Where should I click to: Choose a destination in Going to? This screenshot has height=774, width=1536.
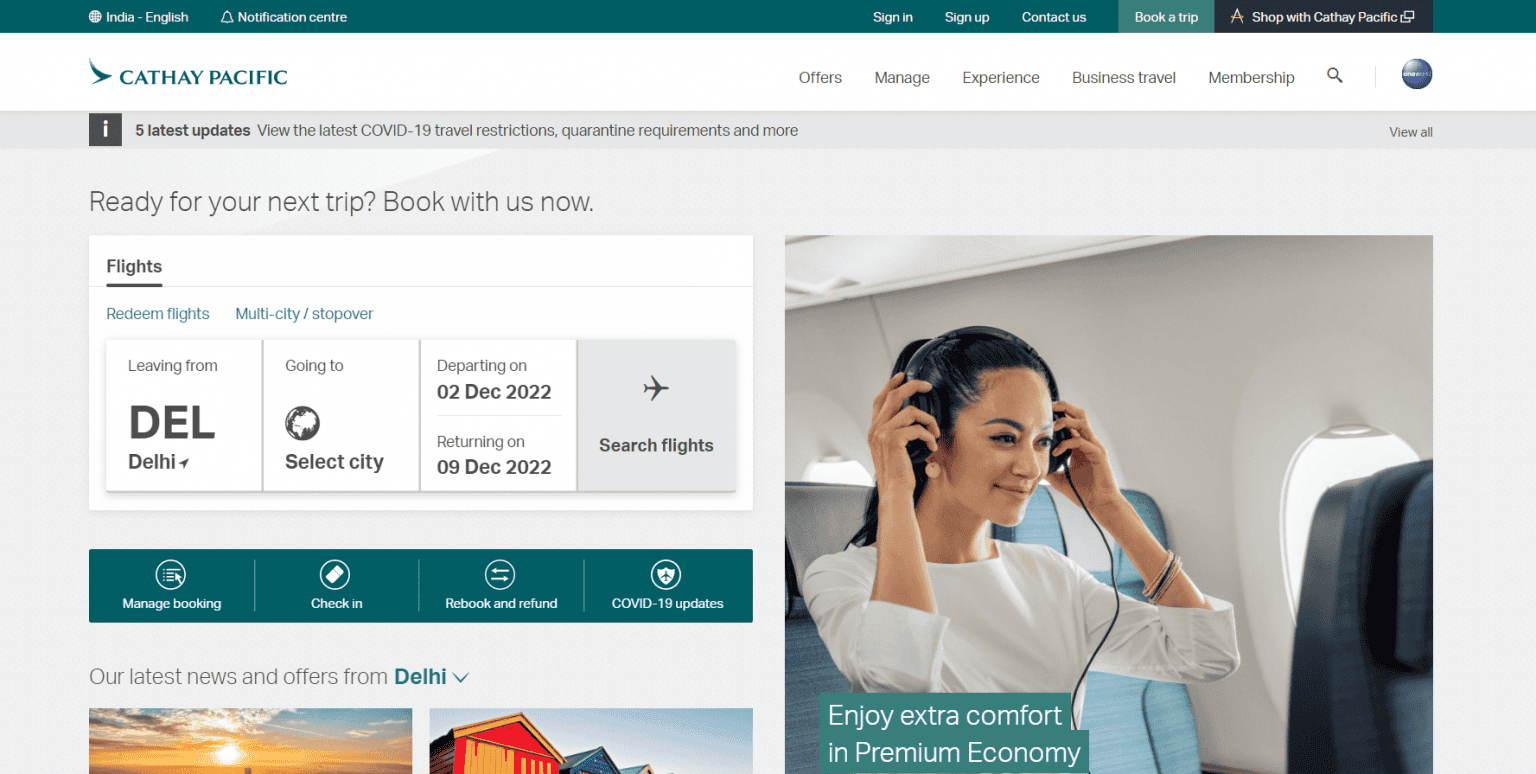tap(341, 415)
